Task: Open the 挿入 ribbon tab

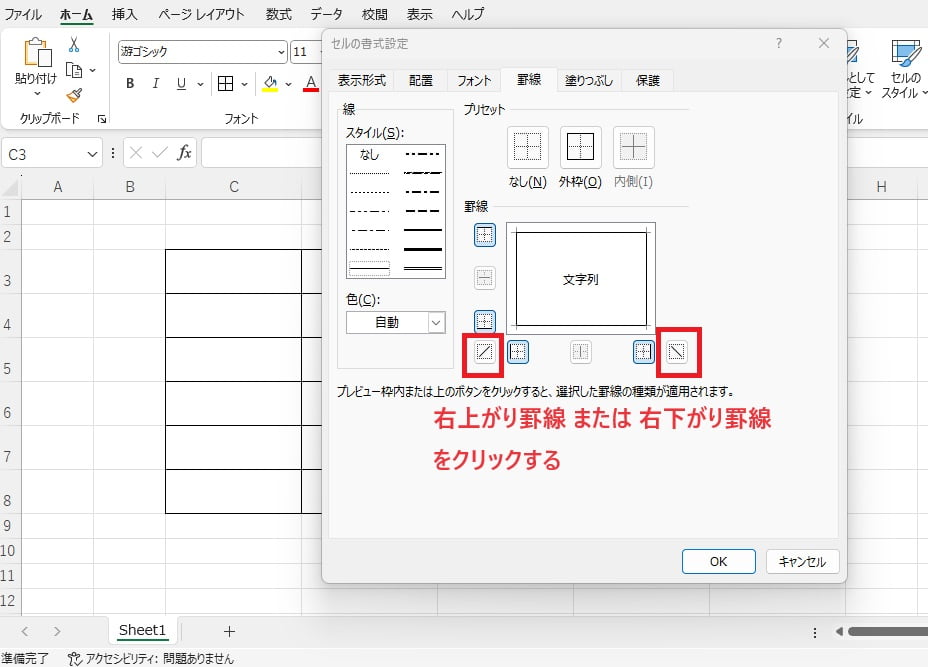Action: [124, 14]
